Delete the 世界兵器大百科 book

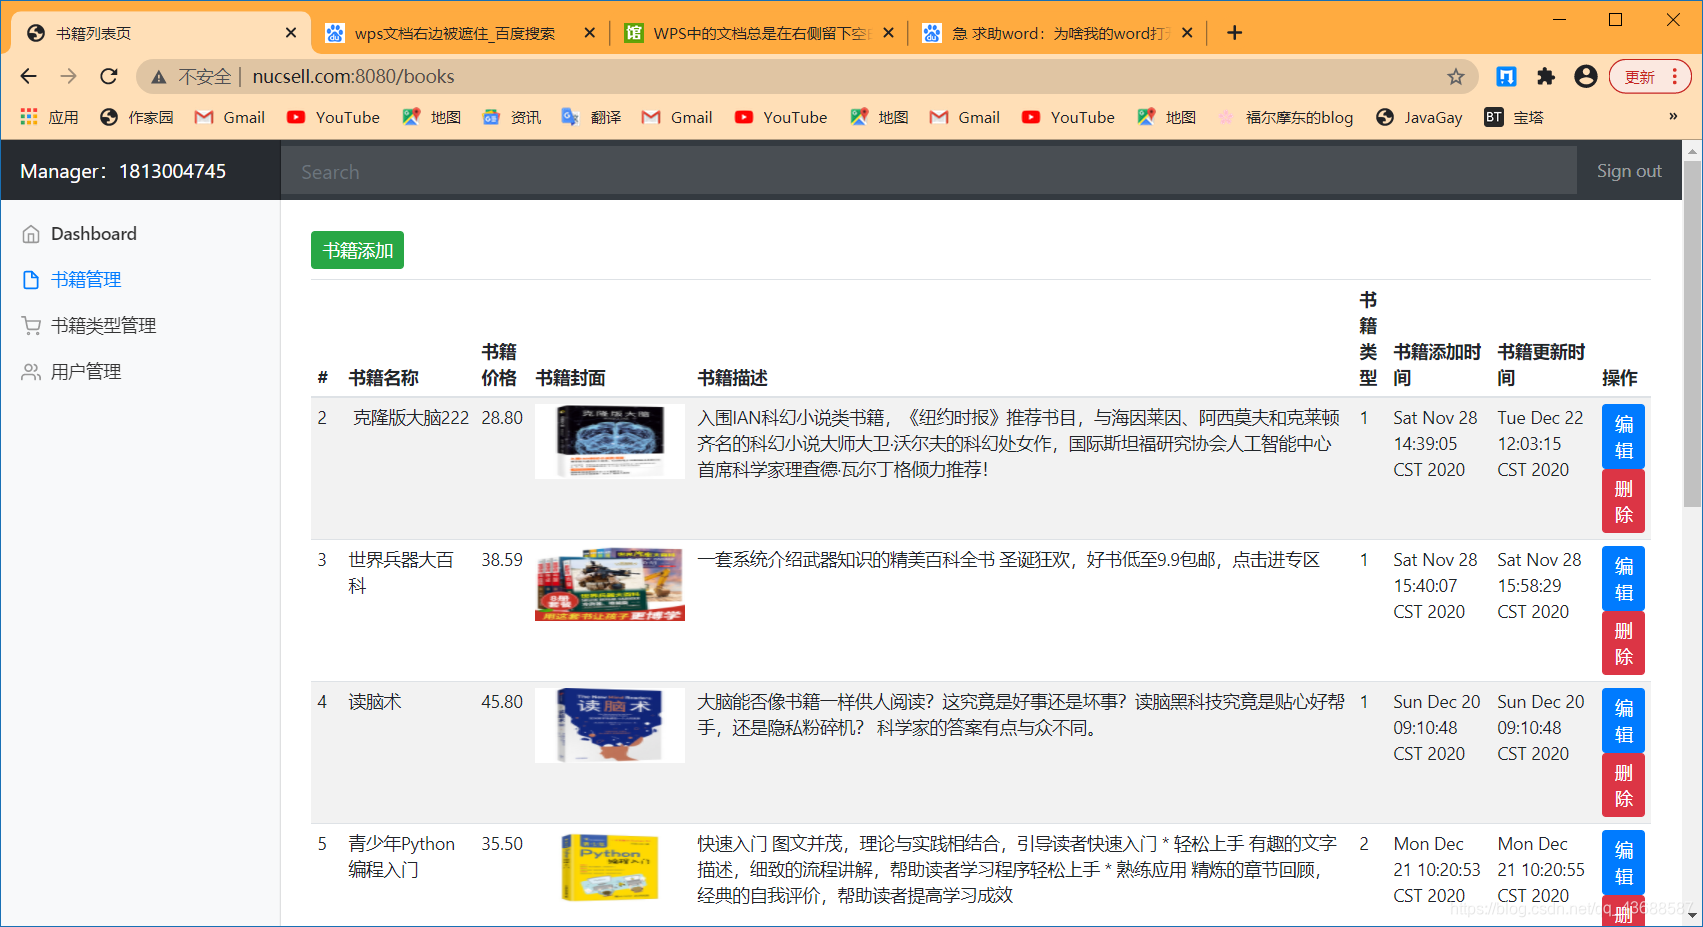tap(1623, 644)
